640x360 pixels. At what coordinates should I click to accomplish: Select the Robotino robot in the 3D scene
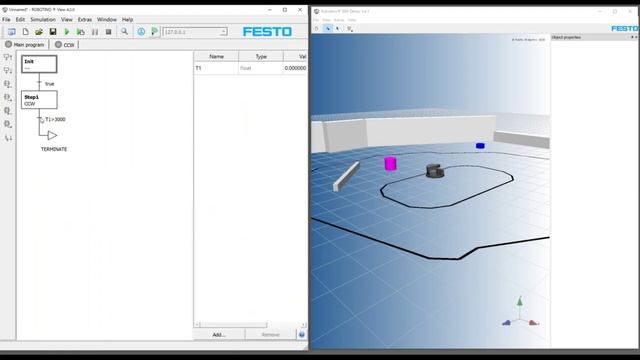[x=435, y=171]
